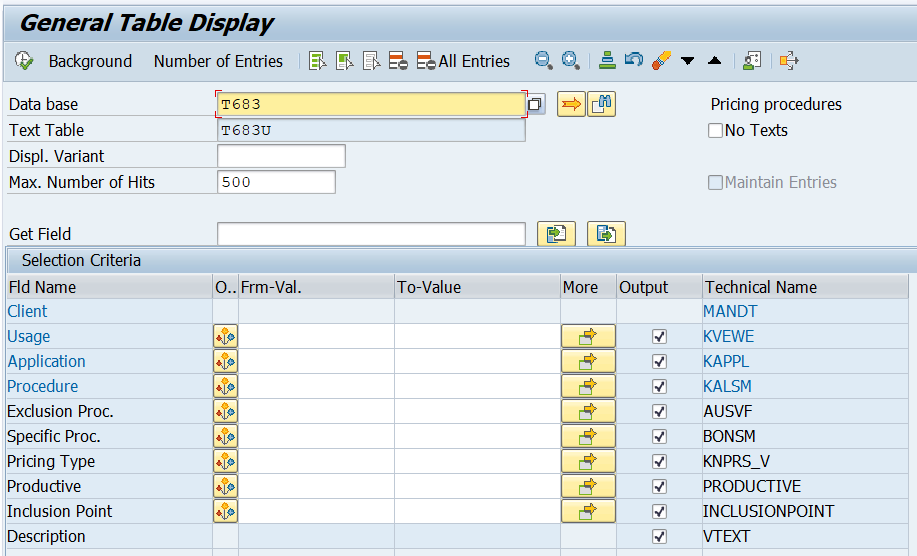Uncheck Output checkbox for Procedure
Viewport: 917px width, 556px height.
(659, 386)
